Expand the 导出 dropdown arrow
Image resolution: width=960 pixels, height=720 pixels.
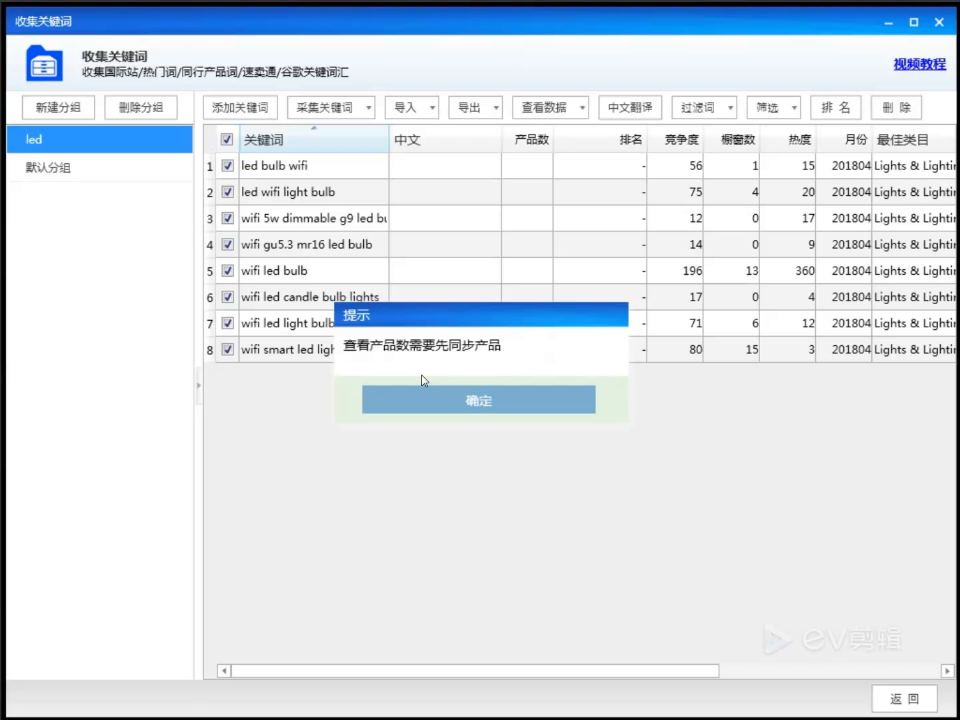496,108
